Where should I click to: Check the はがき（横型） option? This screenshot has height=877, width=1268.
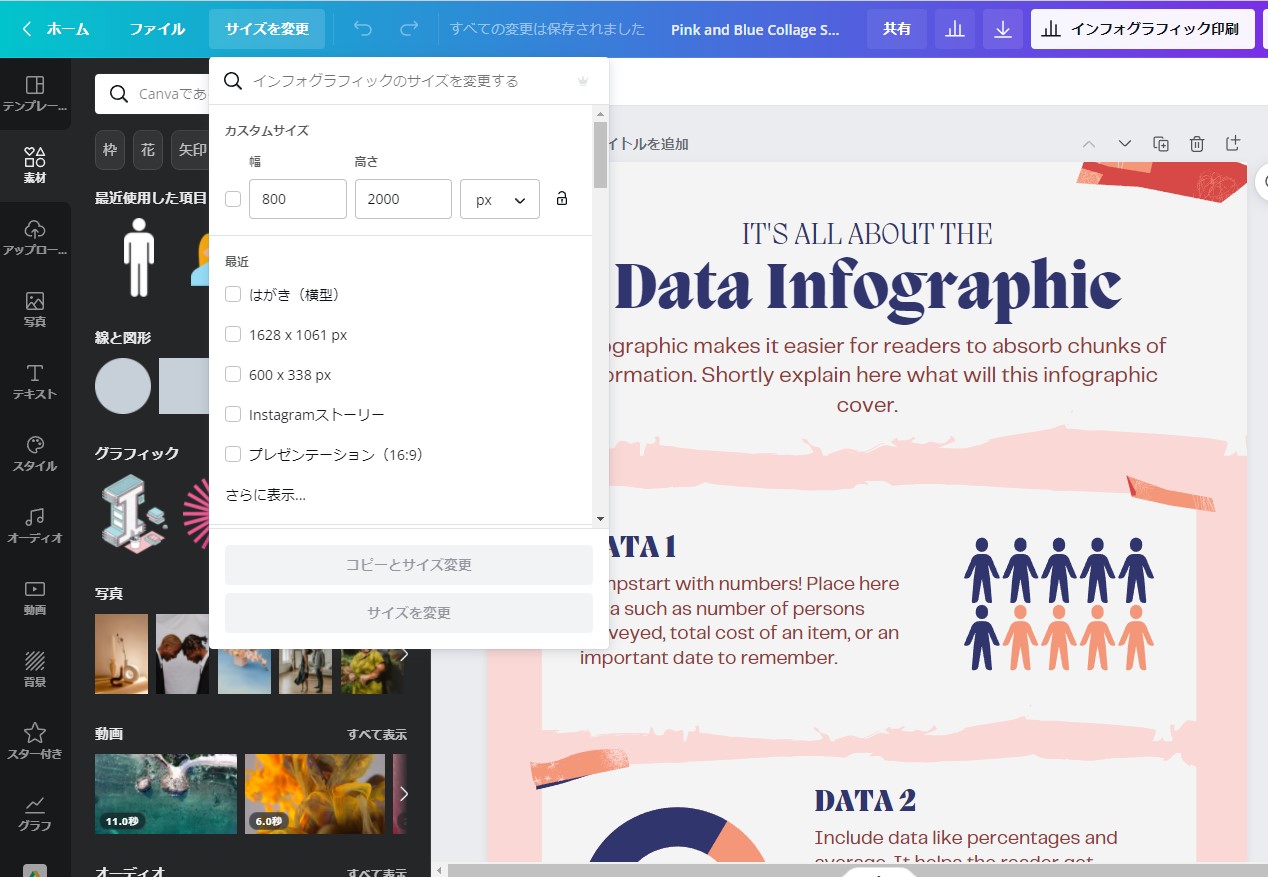click(233, 294)
